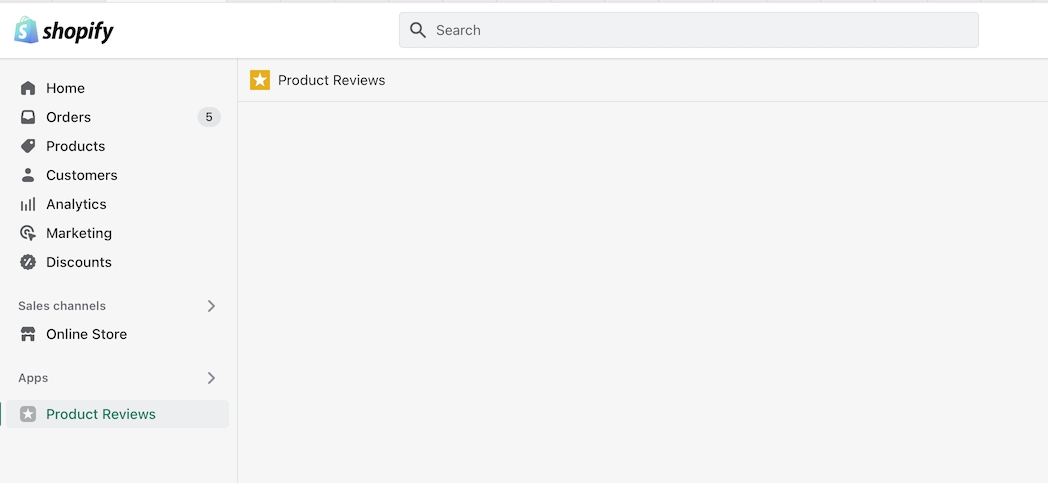Click the Orders count badge showing 5
This screenshot has height=483, width=1048.
(209, 117)
